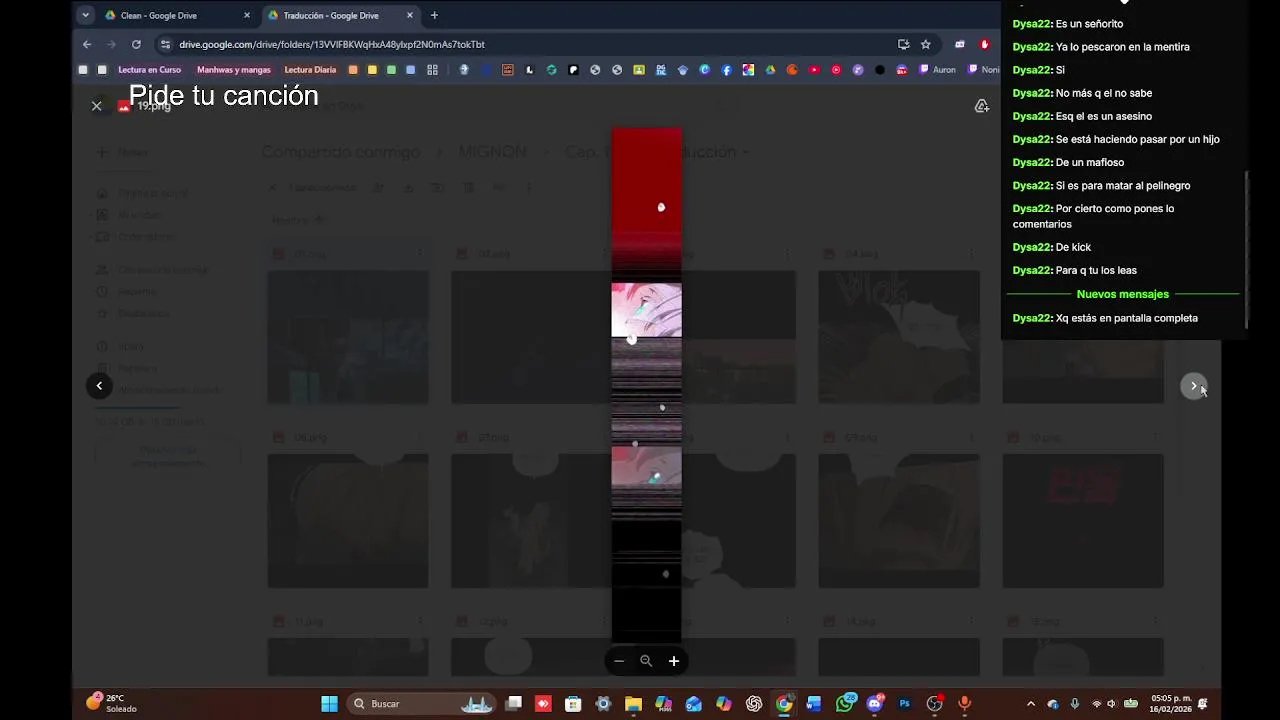1280x720 pixels.
Task: Zoom in on the preview image
Action: pyautogui.click(x=674, y=661)
